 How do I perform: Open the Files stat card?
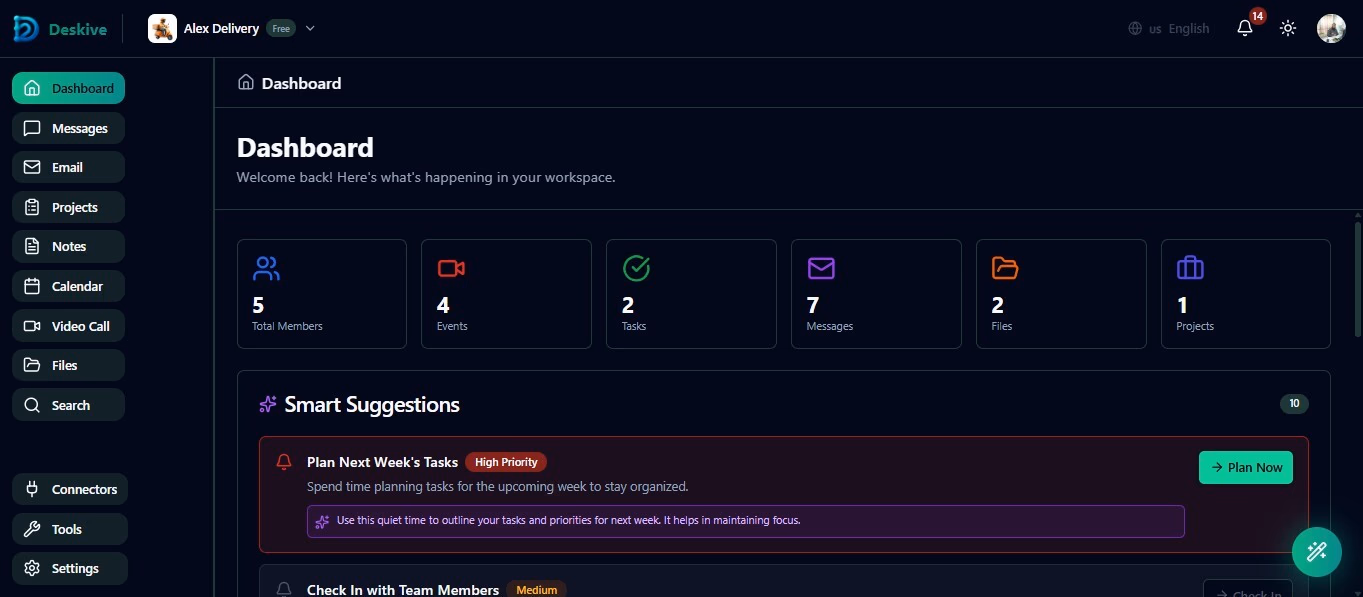tap(1060, 294)
